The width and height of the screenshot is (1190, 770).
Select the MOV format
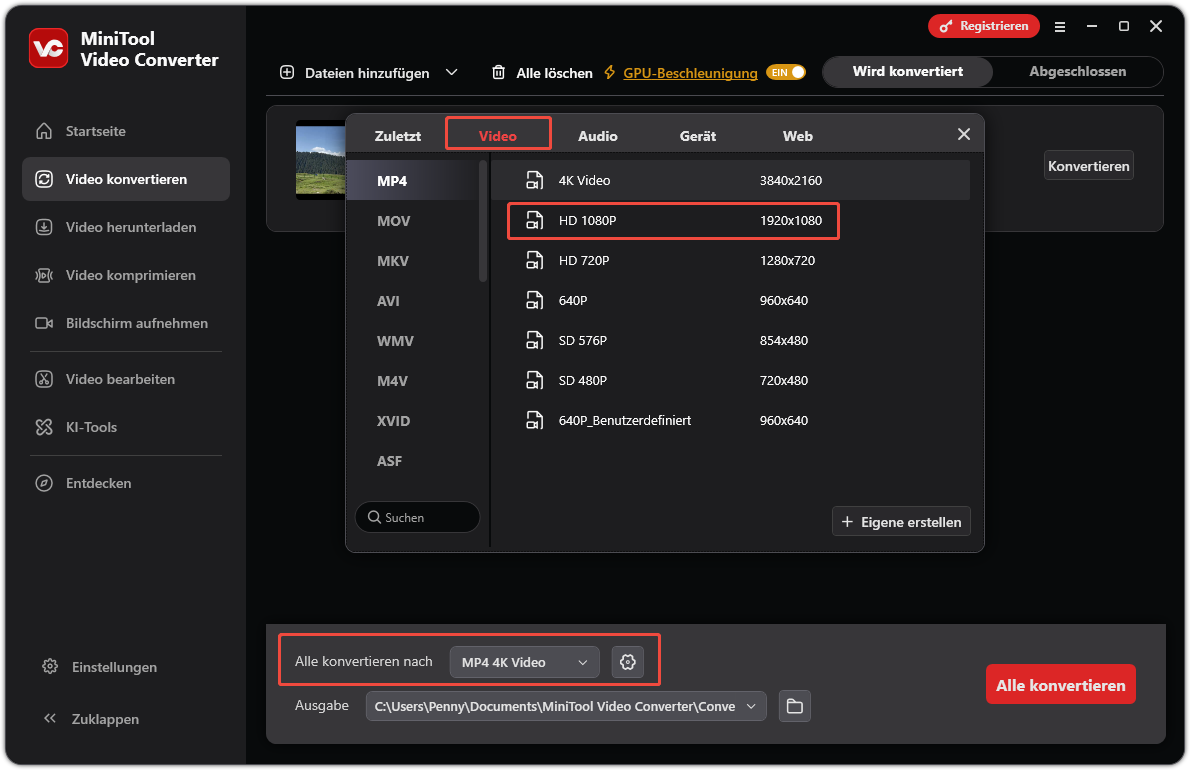[x=394, y=221]
